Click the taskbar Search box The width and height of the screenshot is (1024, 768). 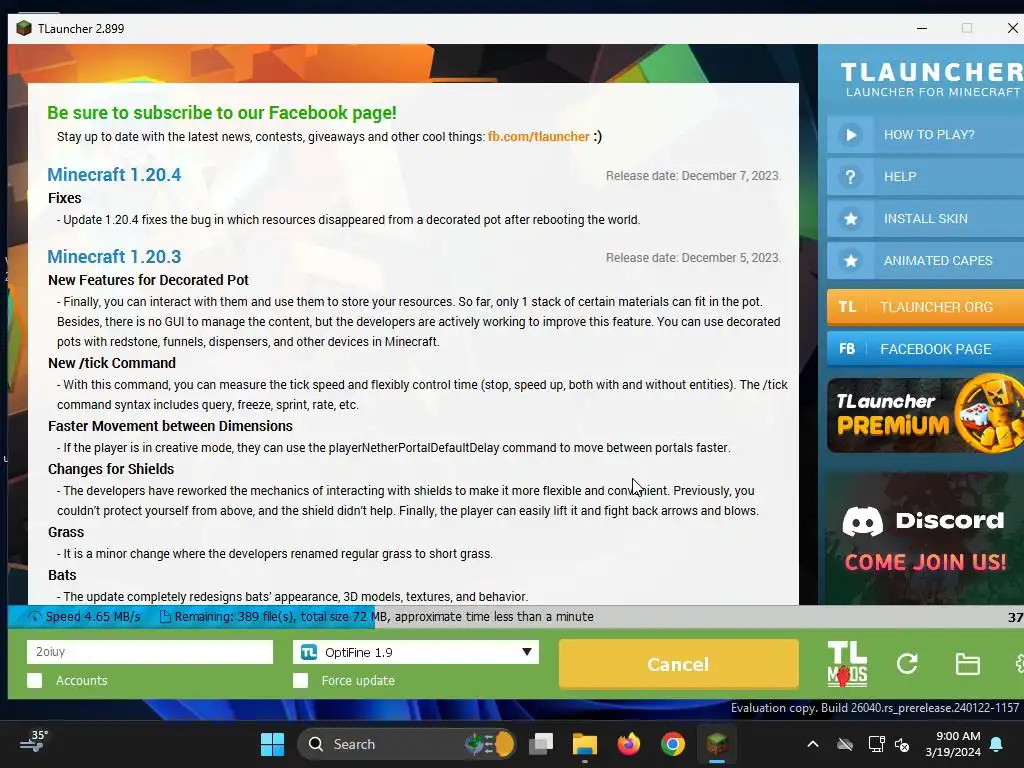click(406, 744)
